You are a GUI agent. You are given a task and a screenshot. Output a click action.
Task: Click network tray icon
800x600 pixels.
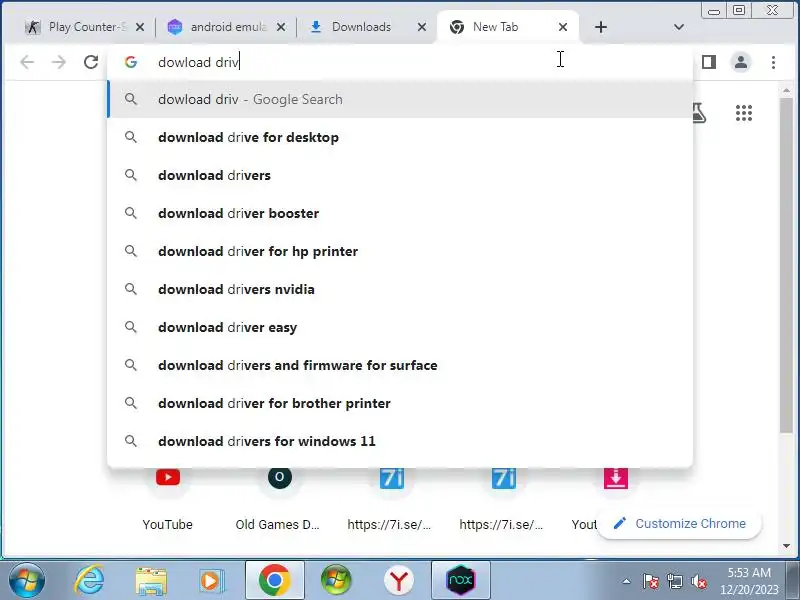[674, 581]
